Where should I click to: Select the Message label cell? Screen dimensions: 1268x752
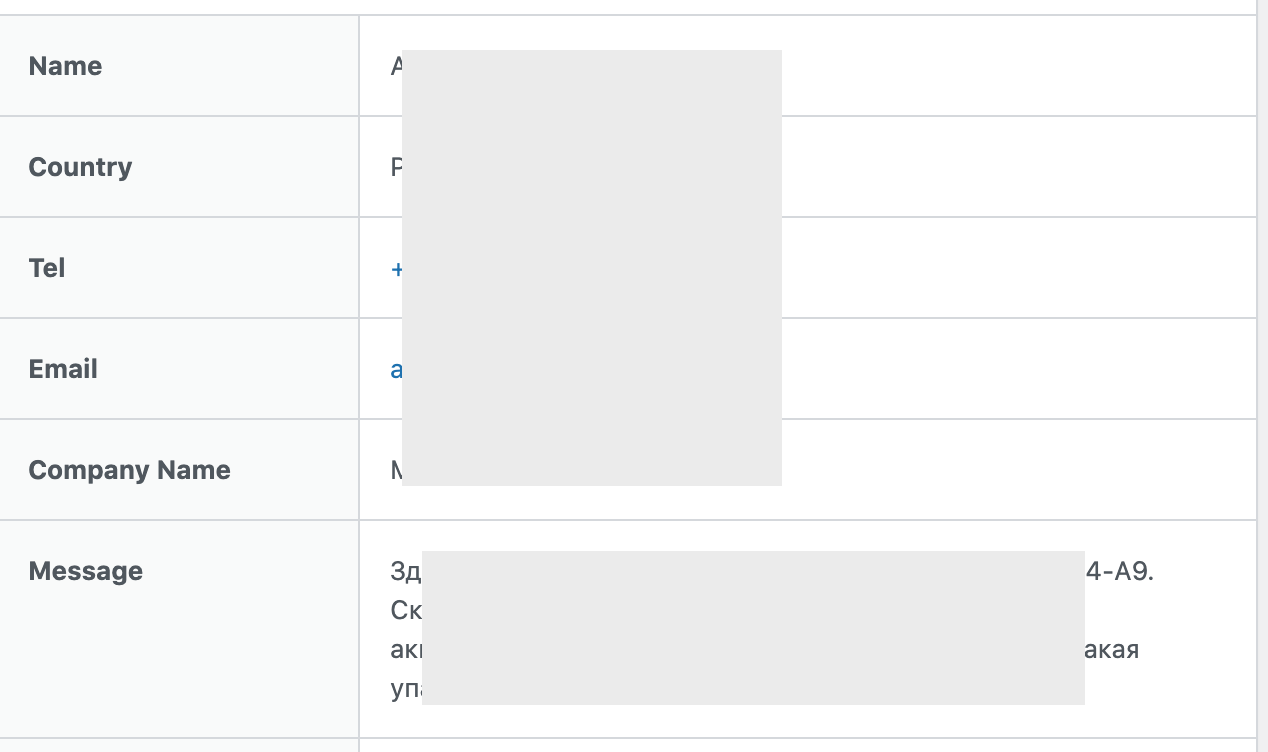point(85,571)
